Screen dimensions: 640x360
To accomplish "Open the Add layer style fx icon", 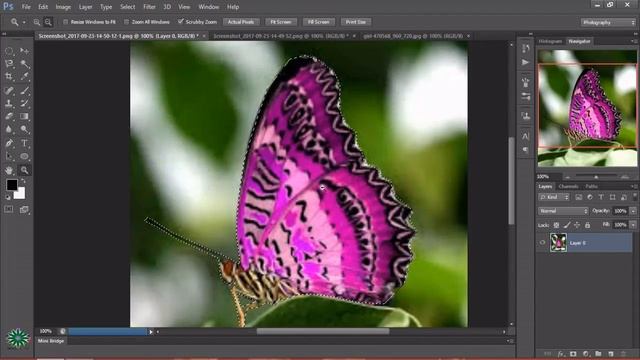I will coord(561,354).
